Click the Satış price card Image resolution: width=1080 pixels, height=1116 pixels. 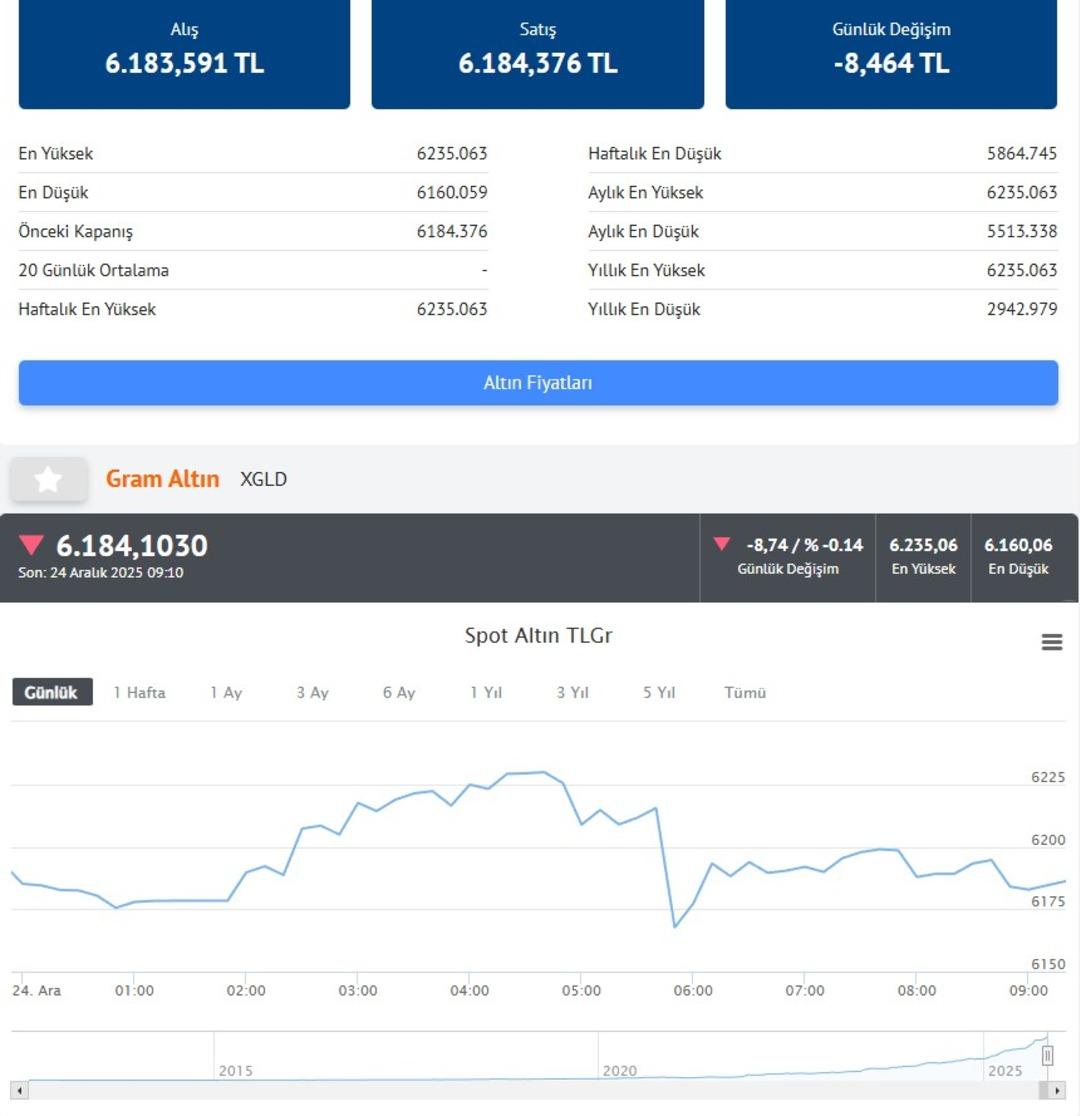pyautogui.click(x=538, y=52)
